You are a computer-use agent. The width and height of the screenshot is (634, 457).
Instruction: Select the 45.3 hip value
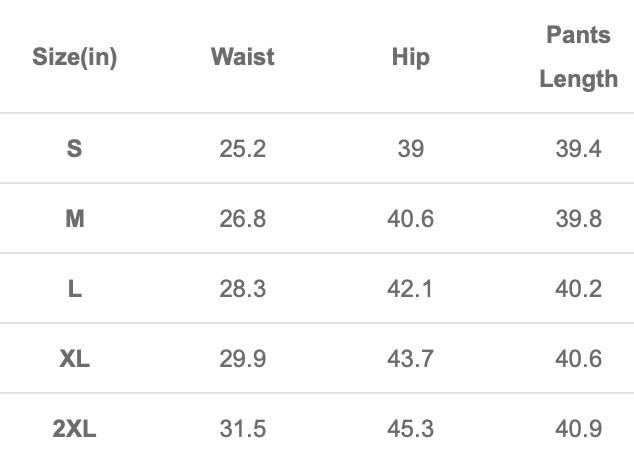pos(410,429)
